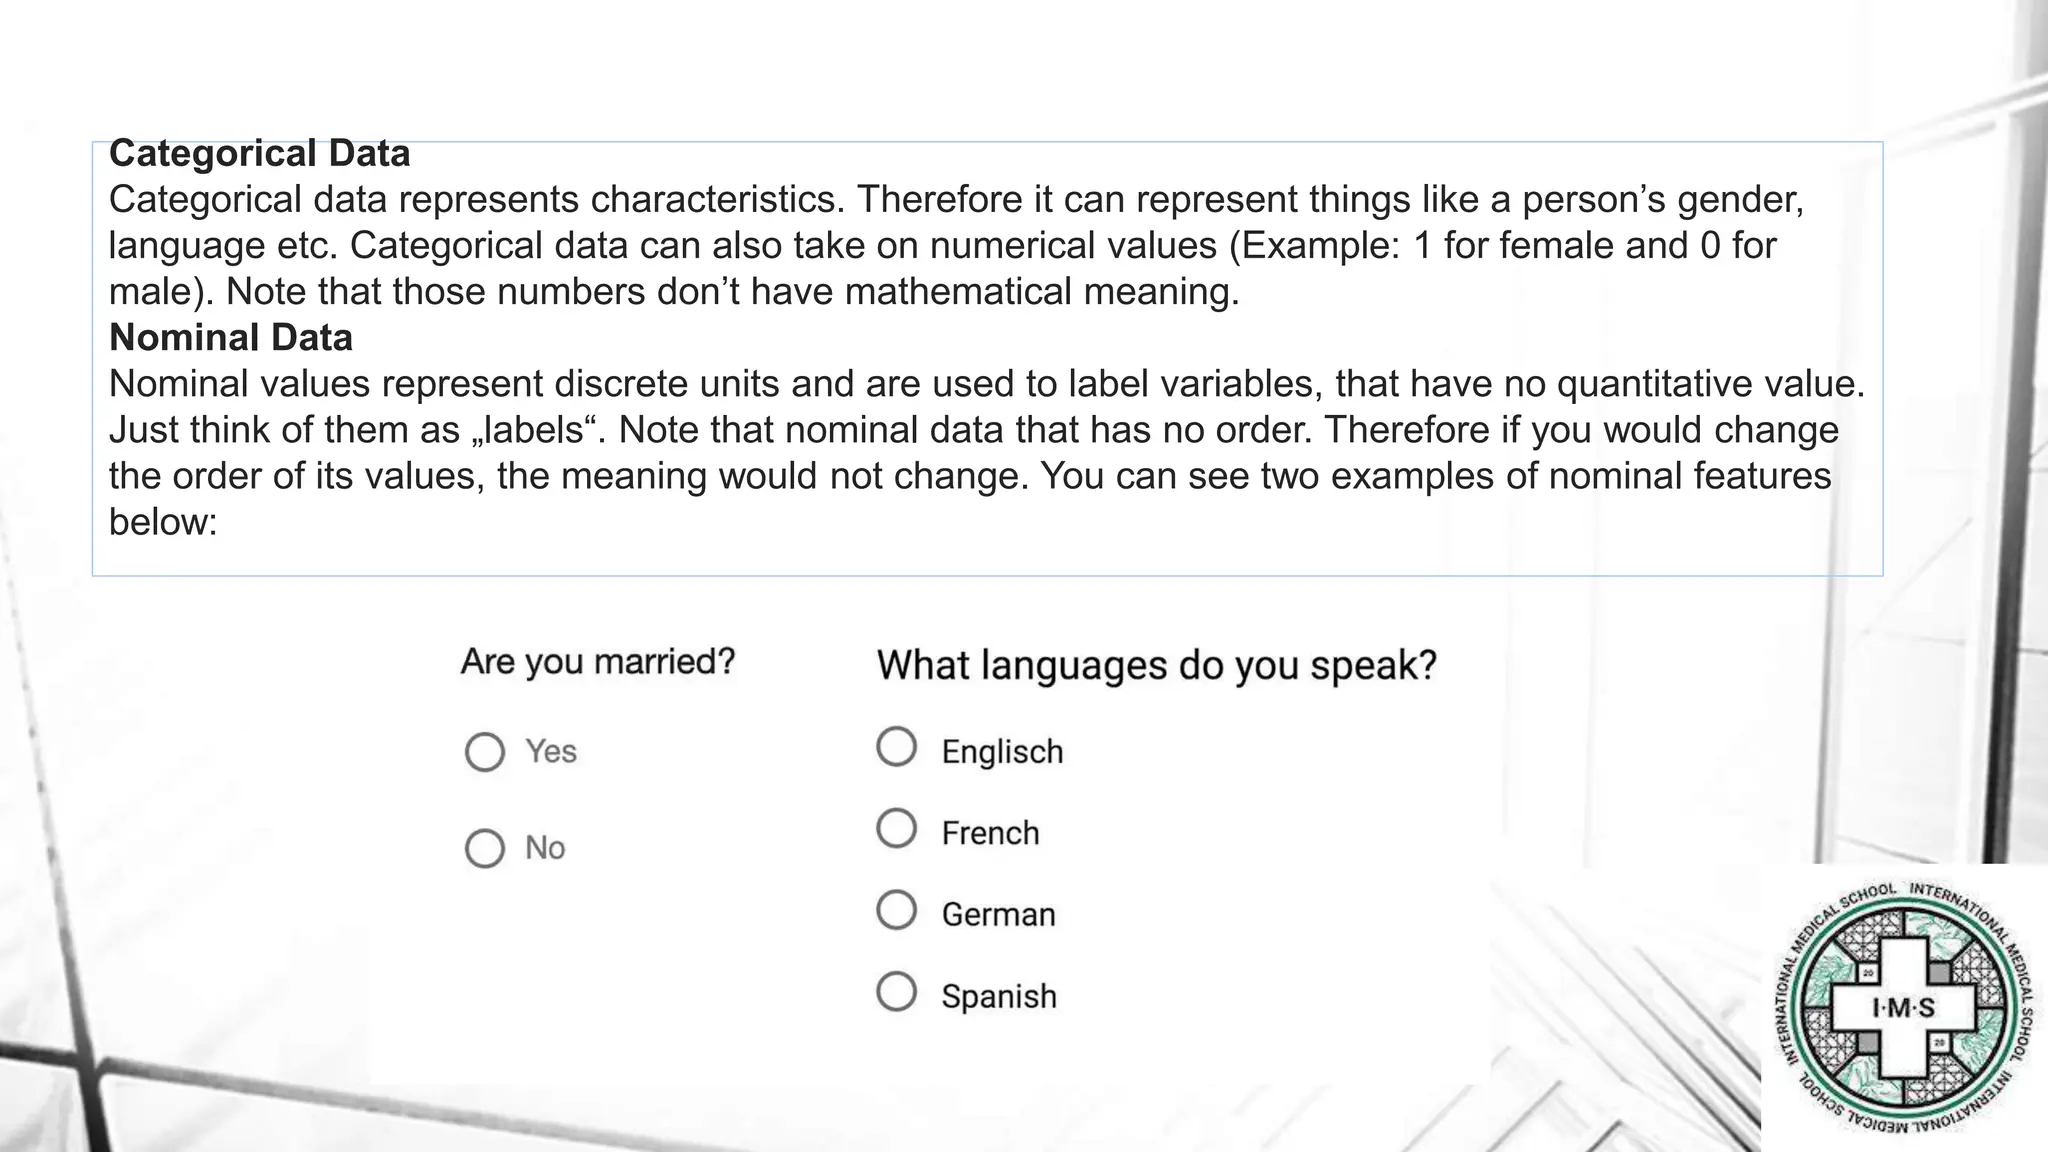Screen dimensions: 2048x1152
Task: Click the 'Yes' label text
Action: (x=551, y=752)
